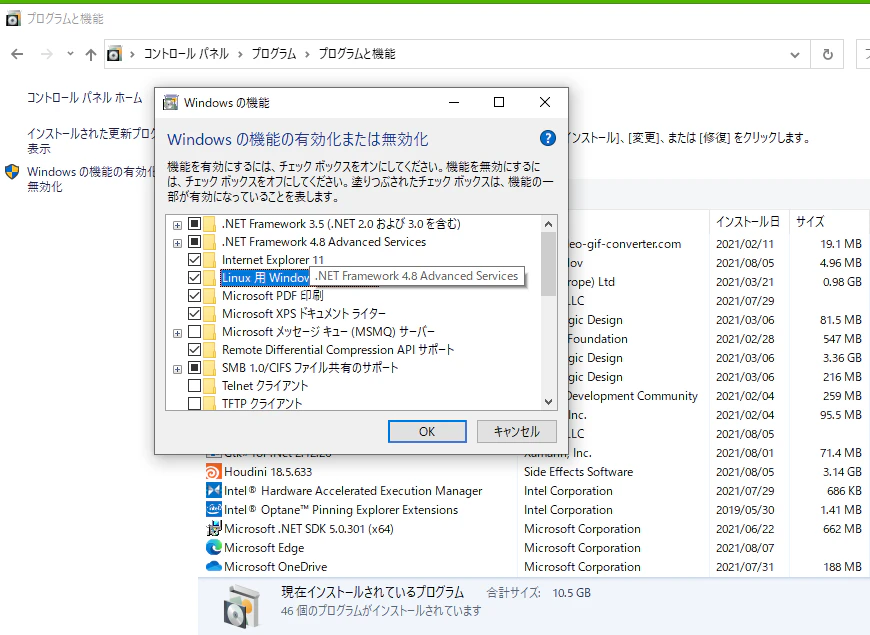Image resolution: width=870 pixels, height=635 pixels.
Task: Select the Houdini 18.5.633 program row
Action: [x=535, y=472]
